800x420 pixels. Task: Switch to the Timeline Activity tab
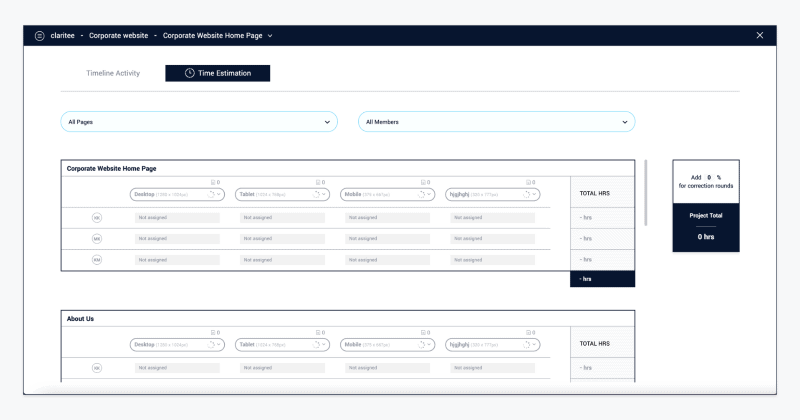pos(113,73)
